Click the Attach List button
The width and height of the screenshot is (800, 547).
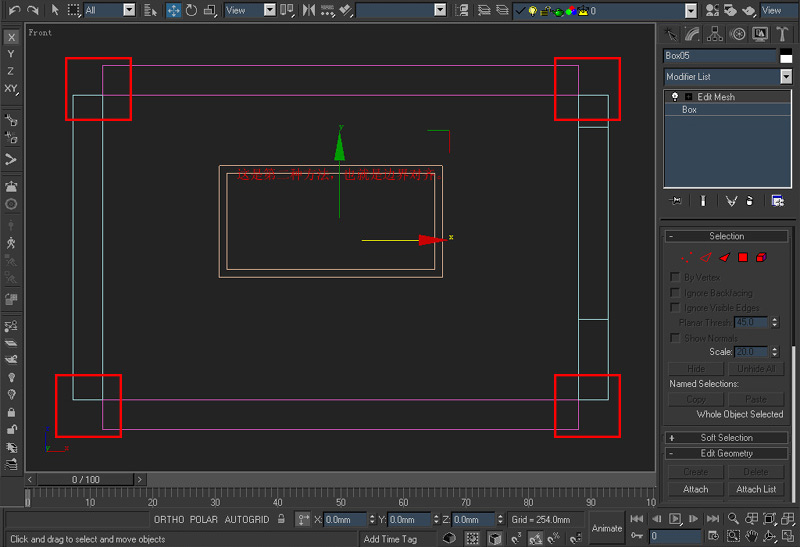pyautogui.click(x=756, y=489)
